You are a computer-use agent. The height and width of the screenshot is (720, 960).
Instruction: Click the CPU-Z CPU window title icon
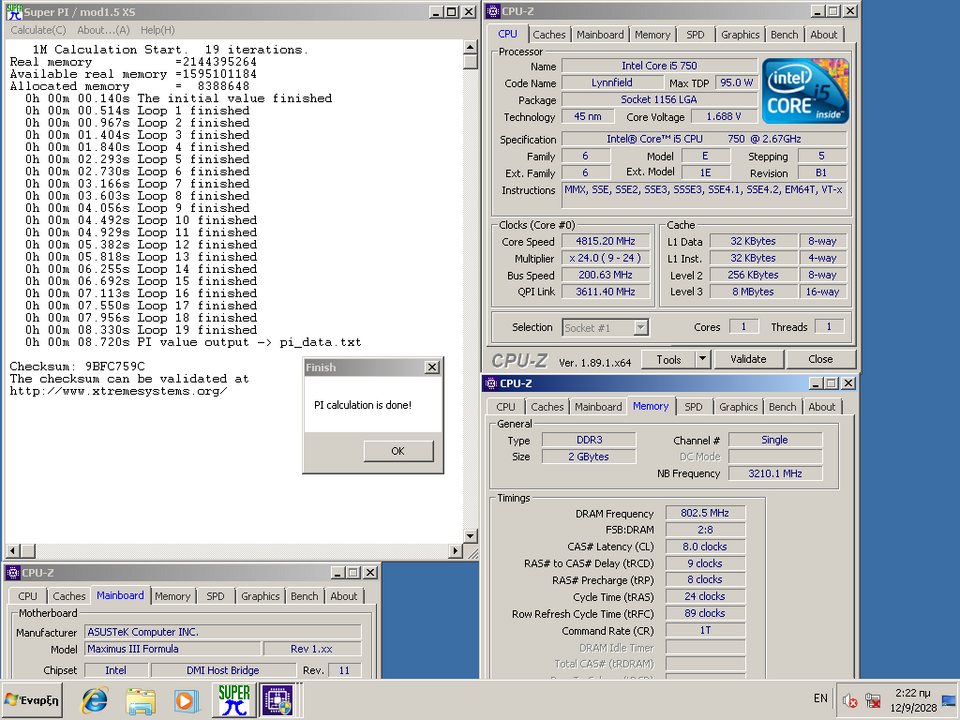pyautogui.click(x=493, y=11)
